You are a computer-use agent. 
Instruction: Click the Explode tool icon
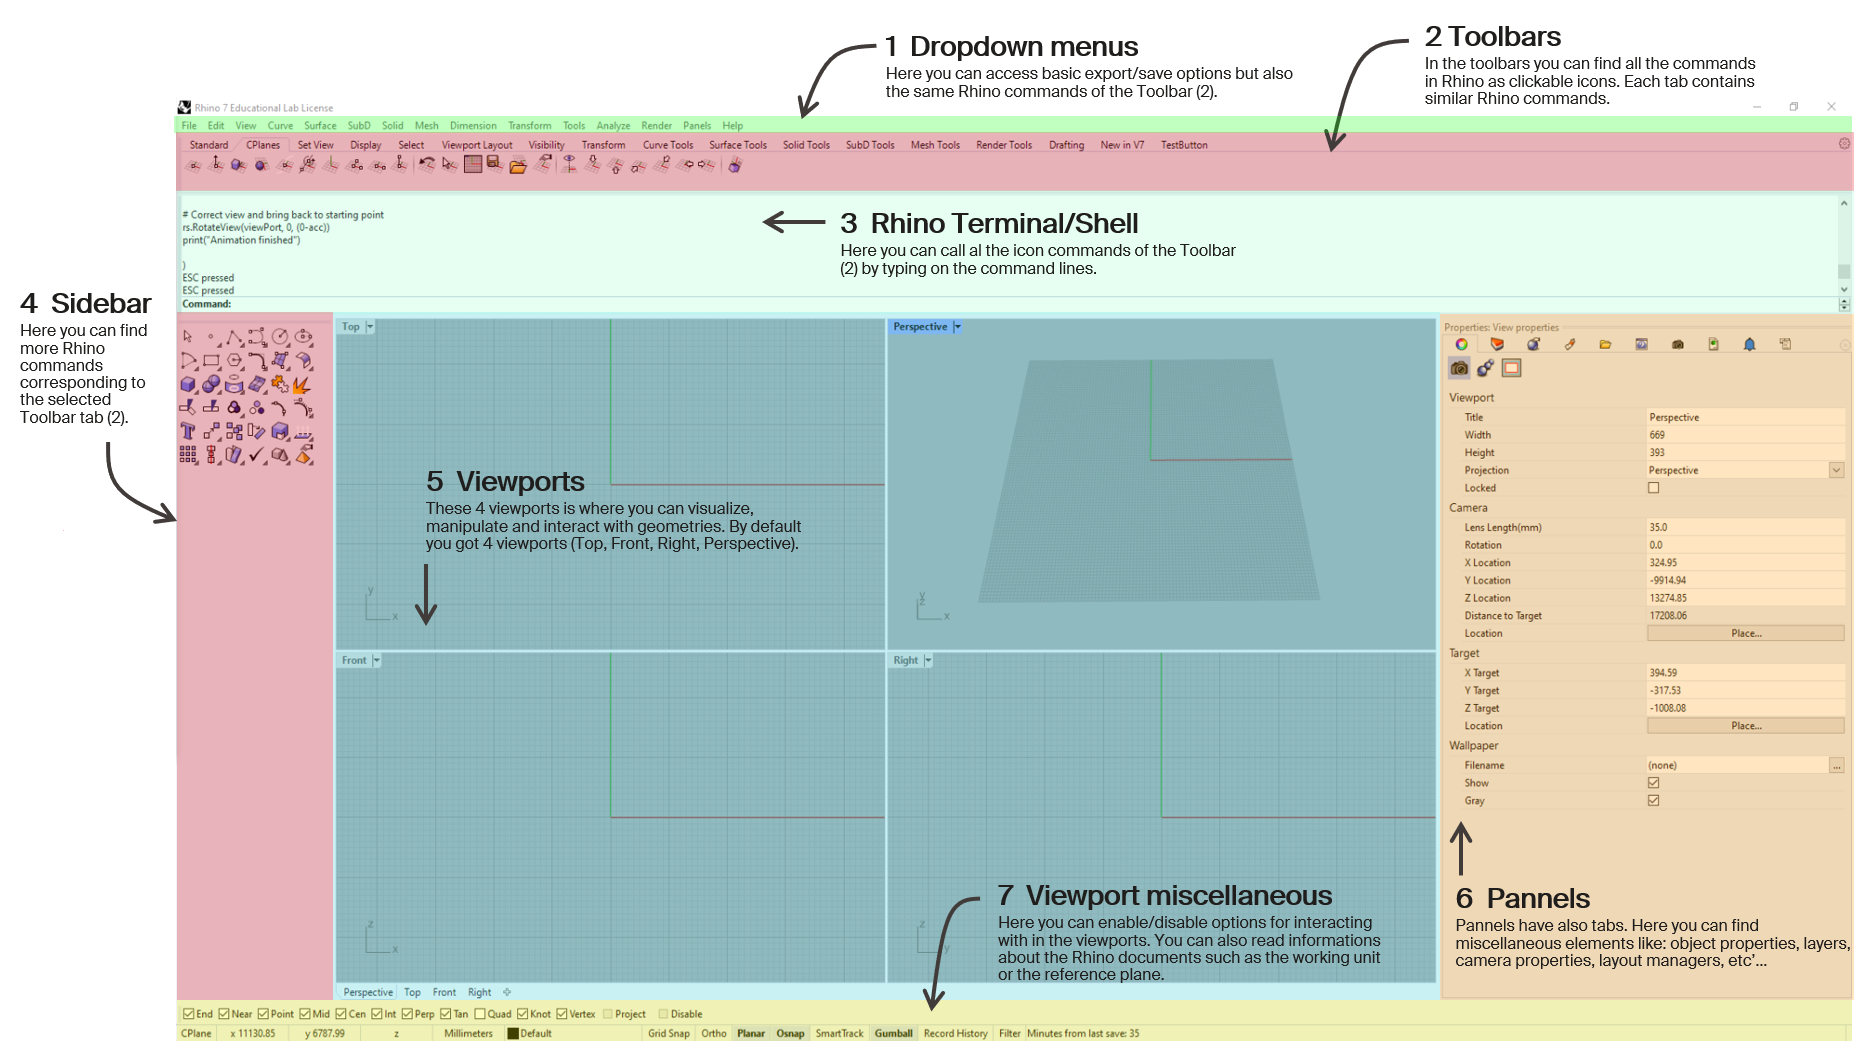(302, 384)
